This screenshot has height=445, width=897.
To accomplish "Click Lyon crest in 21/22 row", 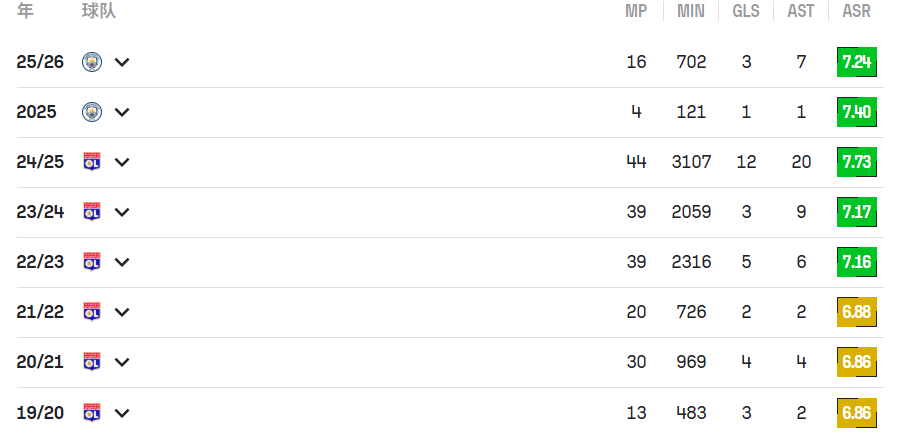I will coord(92,312).
